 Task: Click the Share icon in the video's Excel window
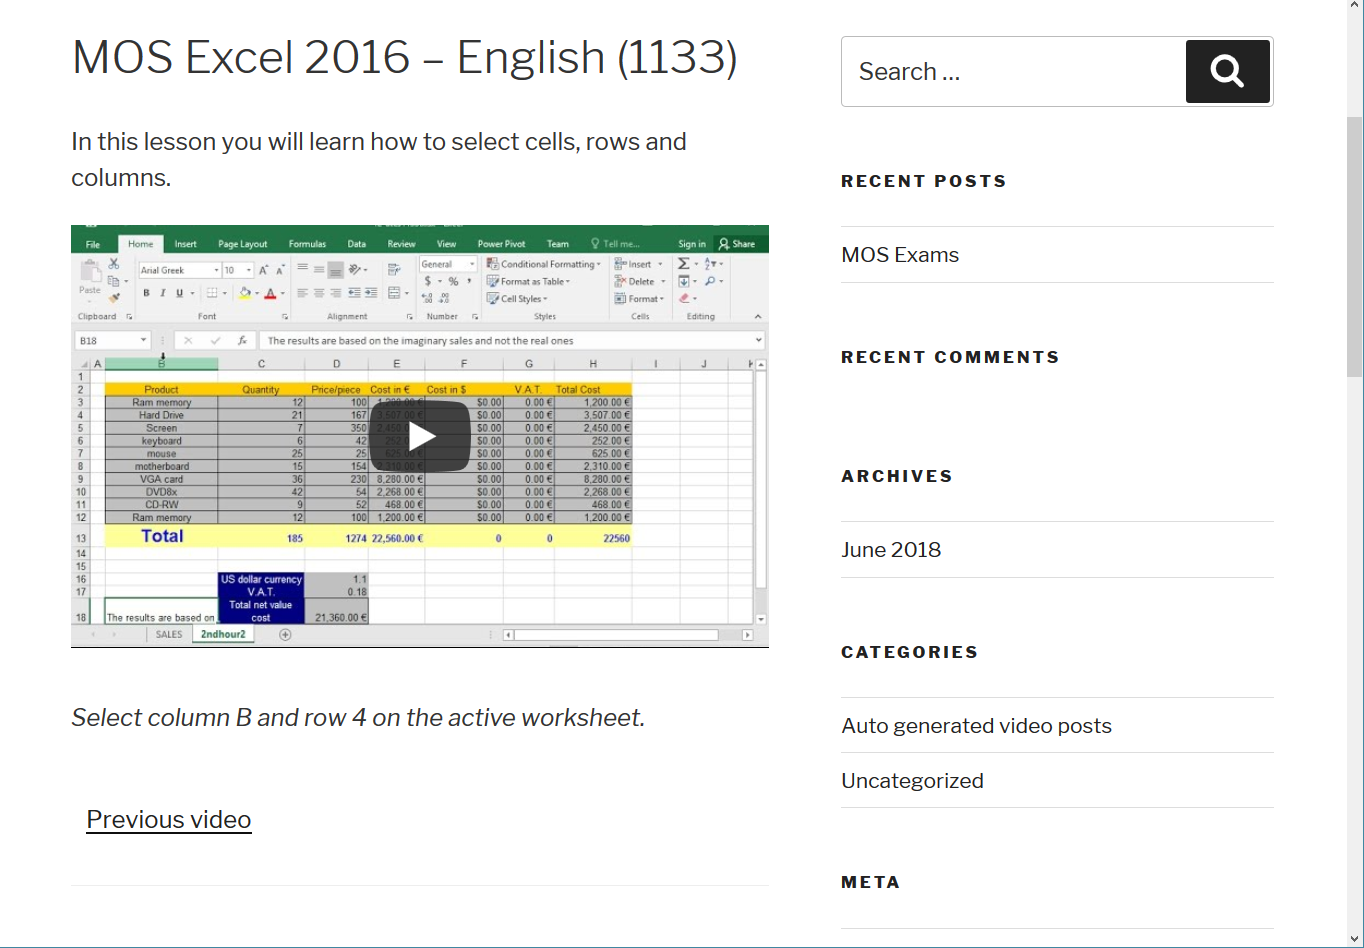(x=737, y=244)
